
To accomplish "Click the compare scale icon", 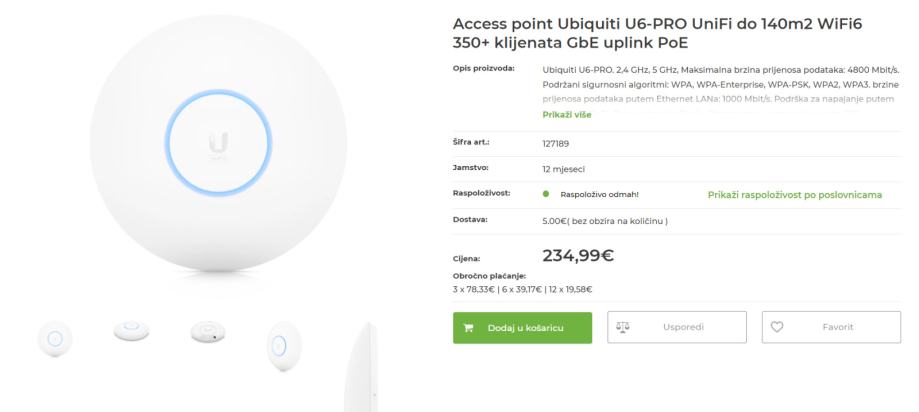I will click(x=622, y=327).
